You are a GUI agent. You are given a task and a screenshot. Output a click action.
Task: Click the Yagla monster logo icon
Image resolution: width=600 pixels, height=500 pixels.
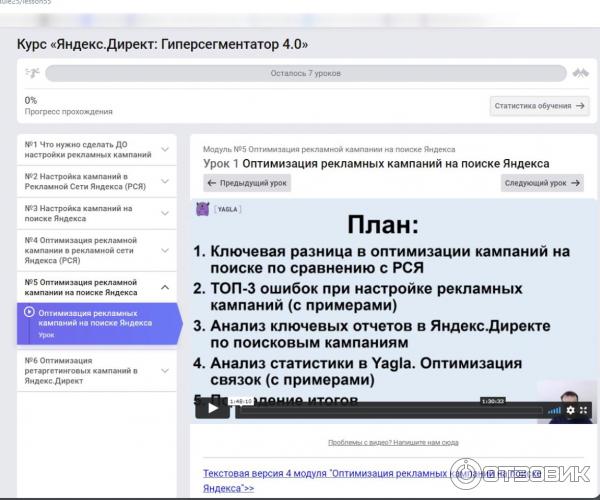202,209
